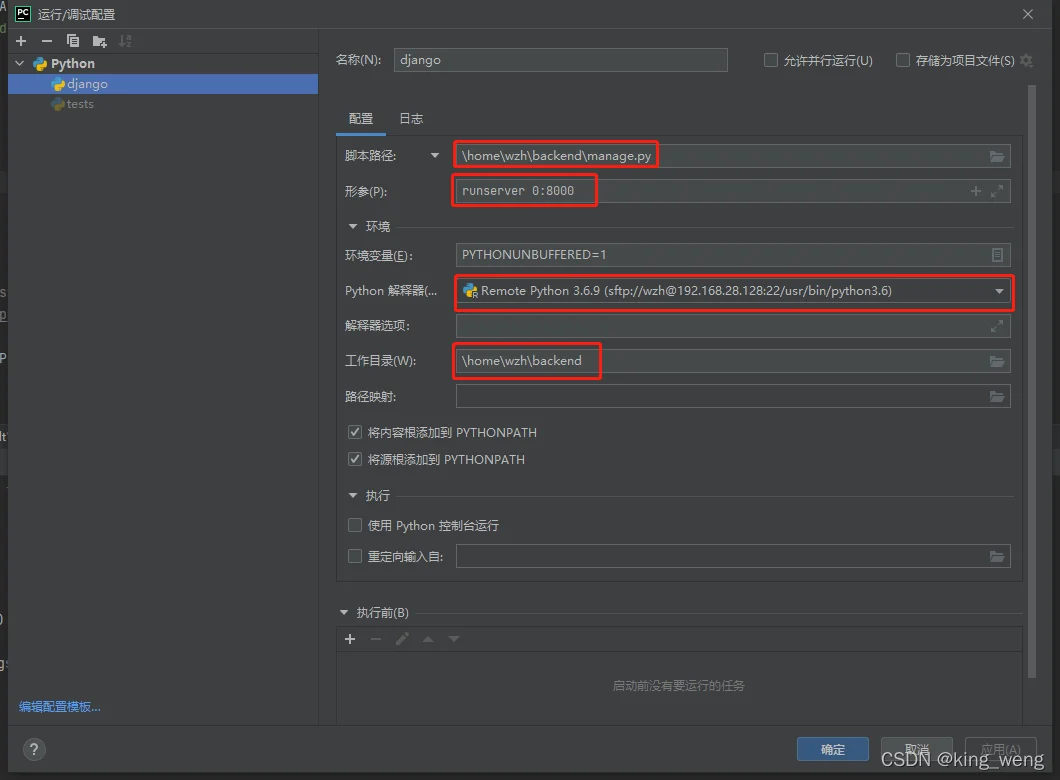Image resolution: width=1060 pixels, height=780 pixels.
Task: Select the django configuration
Action: click(x=163, y=84)
